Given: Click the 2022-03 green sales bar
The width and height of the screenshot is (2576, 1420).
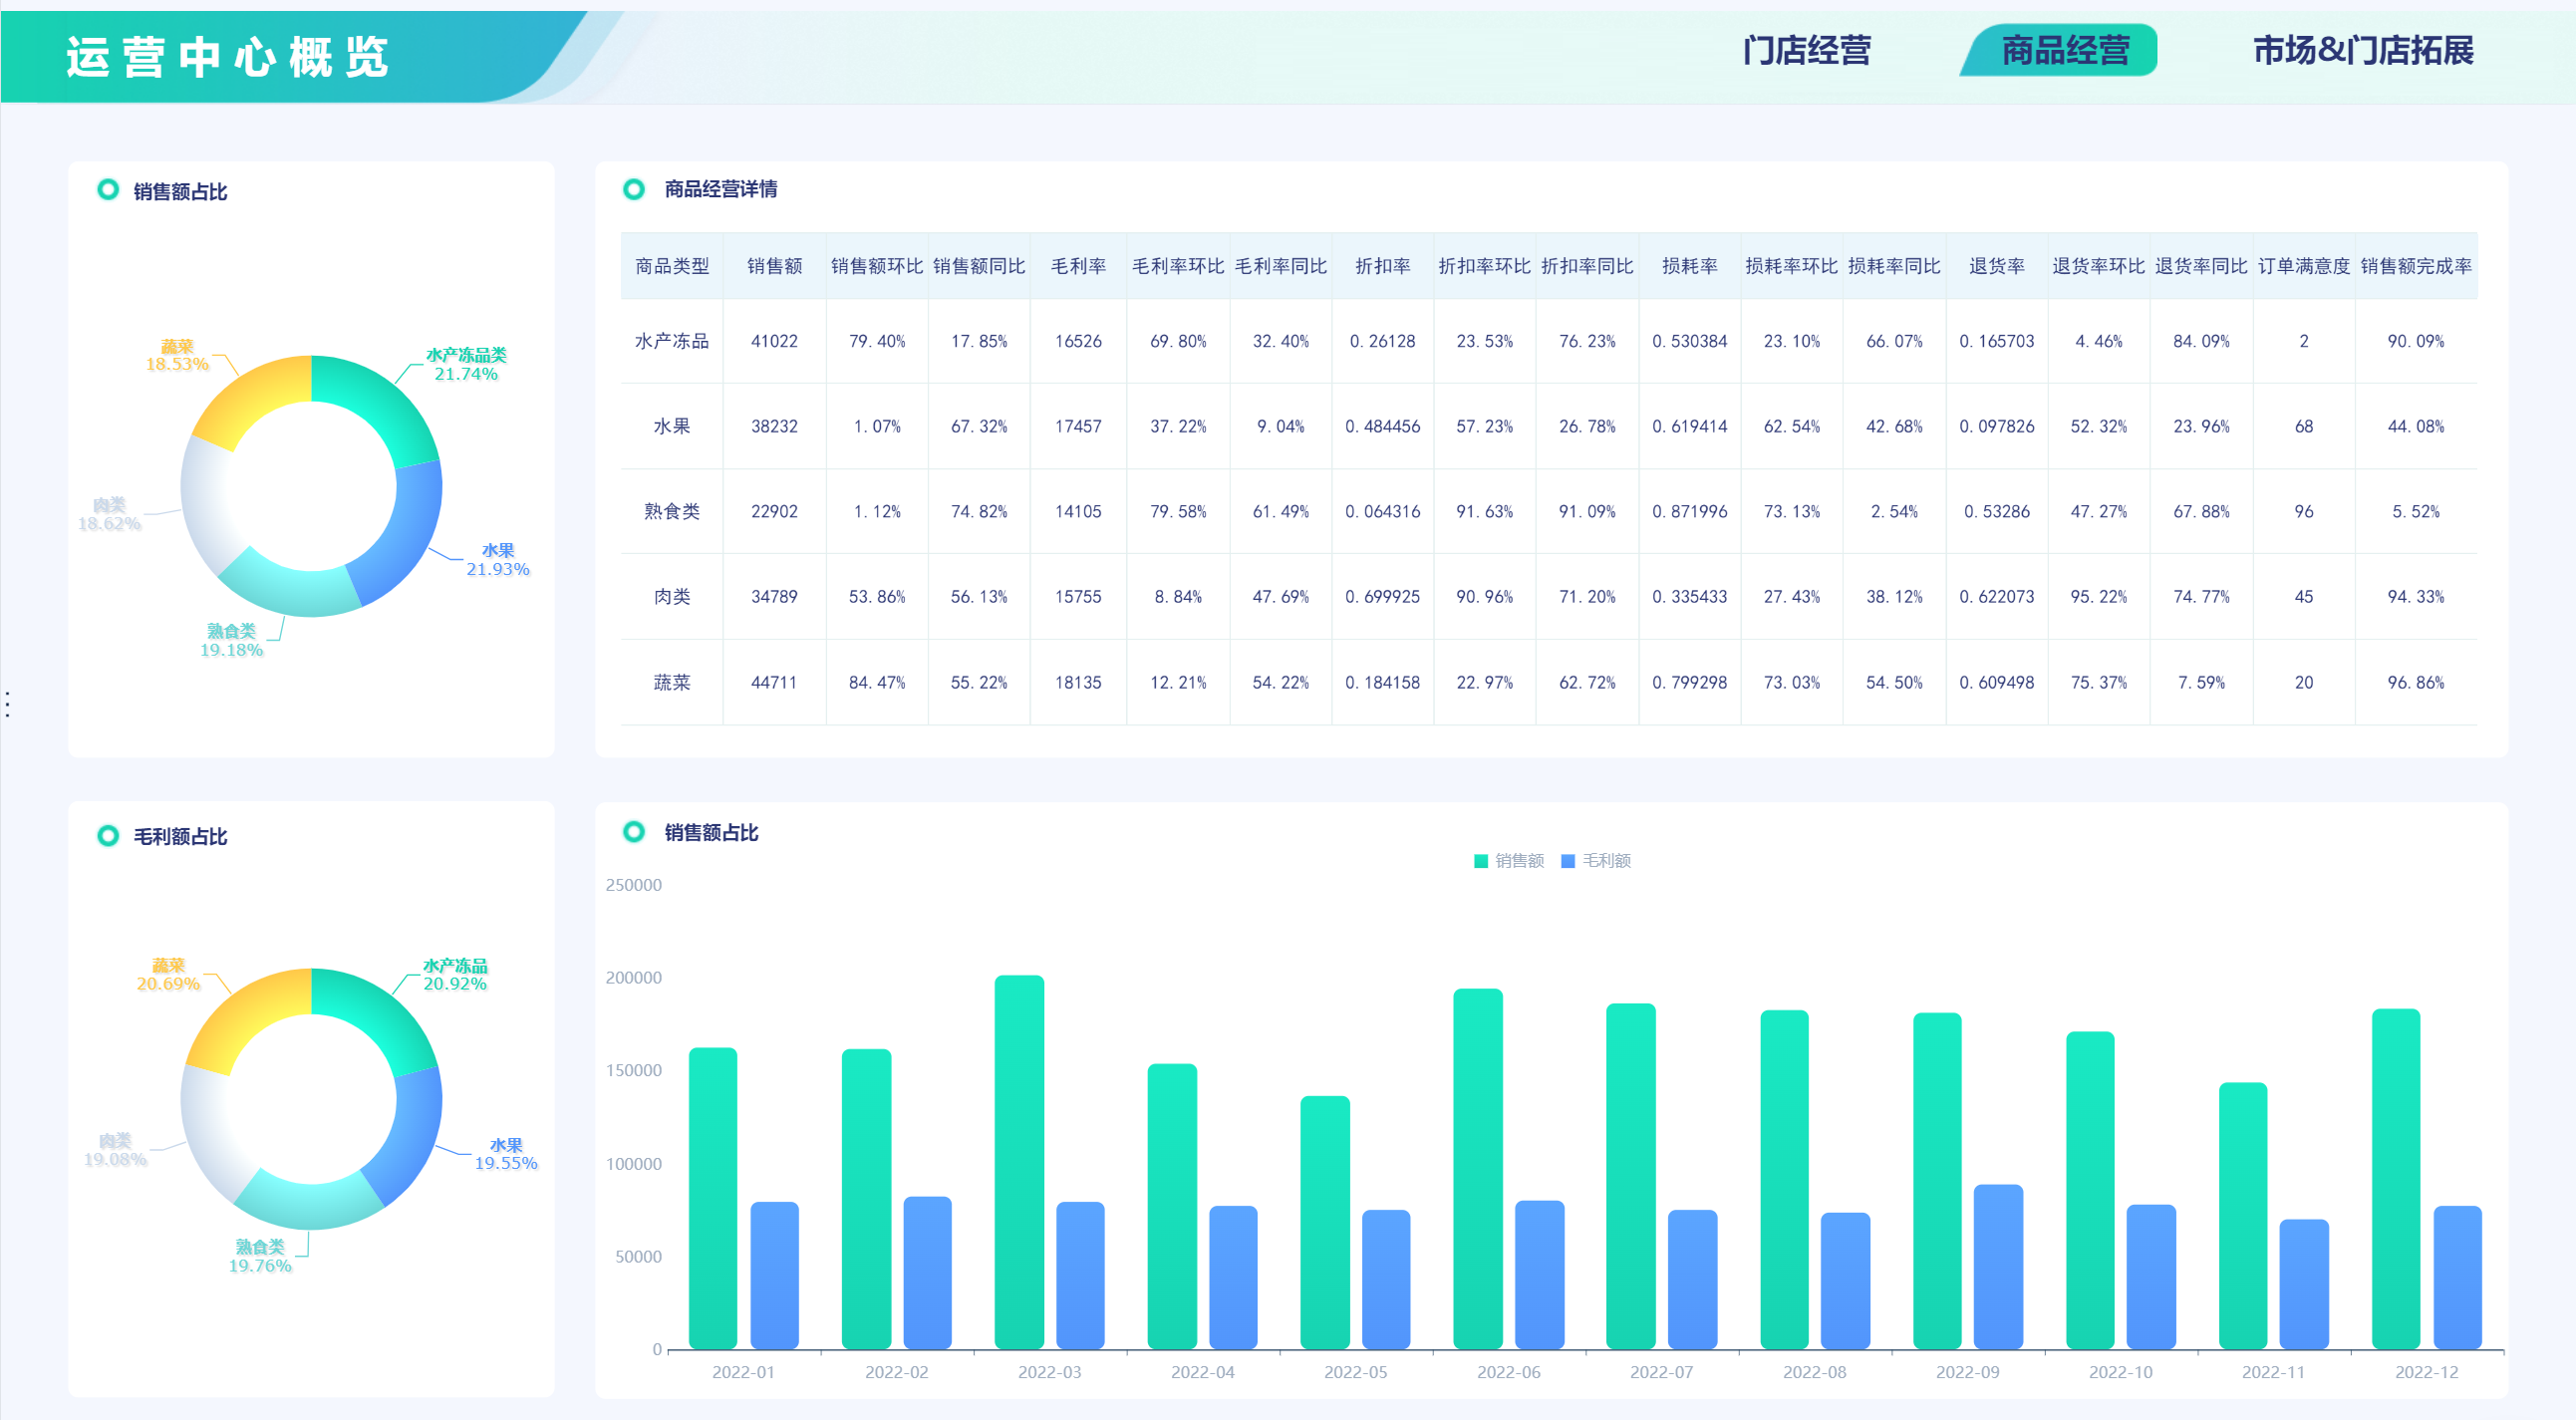Looking at the screenshot, I should point(1019,1160).
